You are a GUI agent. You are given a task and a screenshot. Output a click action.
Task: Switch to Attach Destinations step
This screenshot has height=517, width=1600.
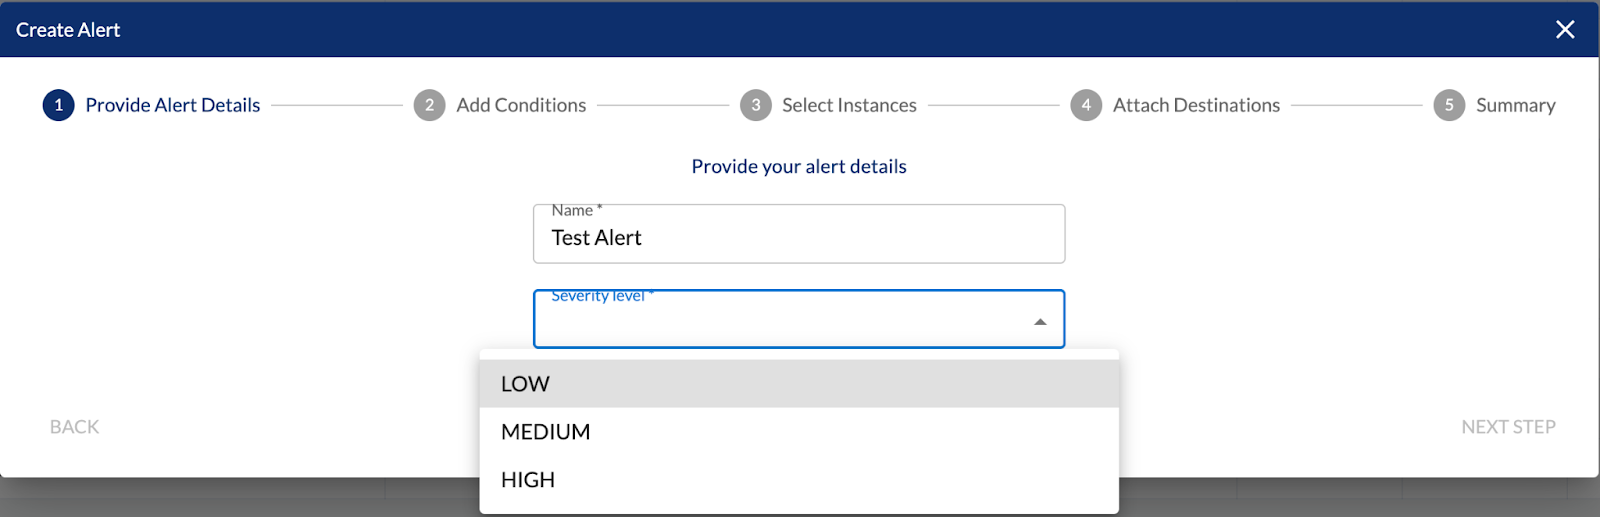pyautogui.click(x=1196, y=105)
